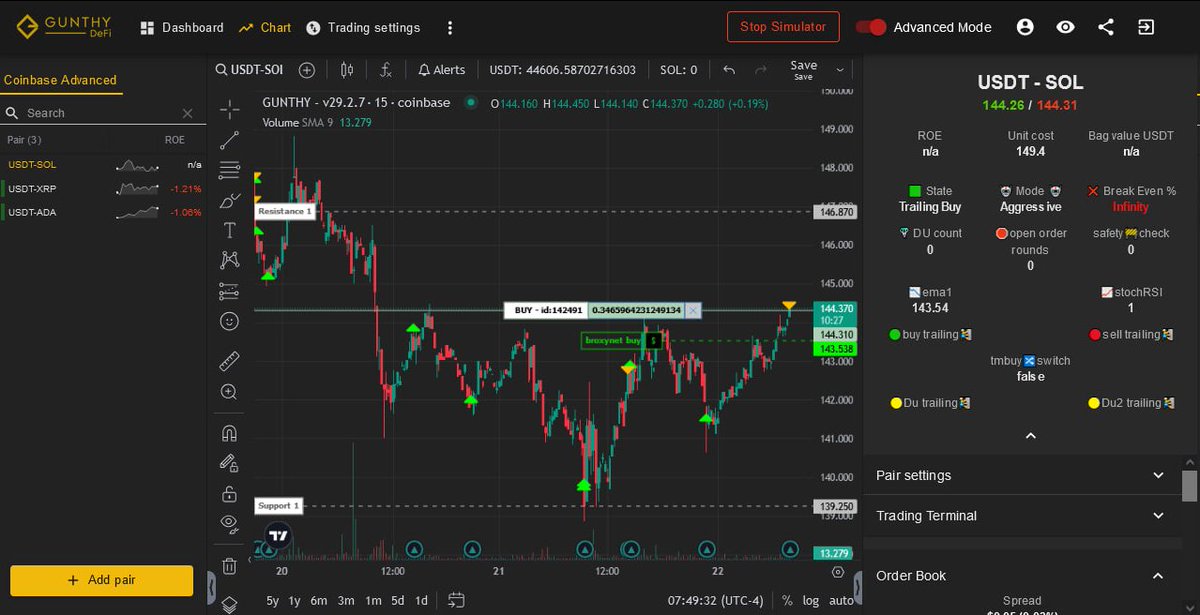Select the zoom in tool
Viewport: 1200px width, 615px height.
[229, 392]
